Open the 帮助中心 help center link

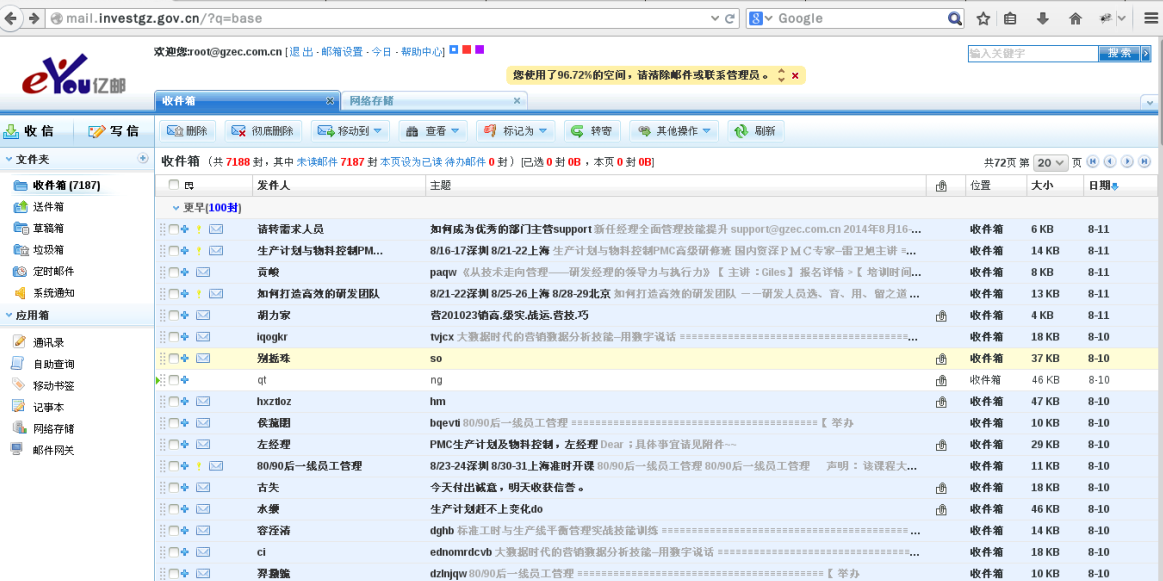(x=422, y=52)
